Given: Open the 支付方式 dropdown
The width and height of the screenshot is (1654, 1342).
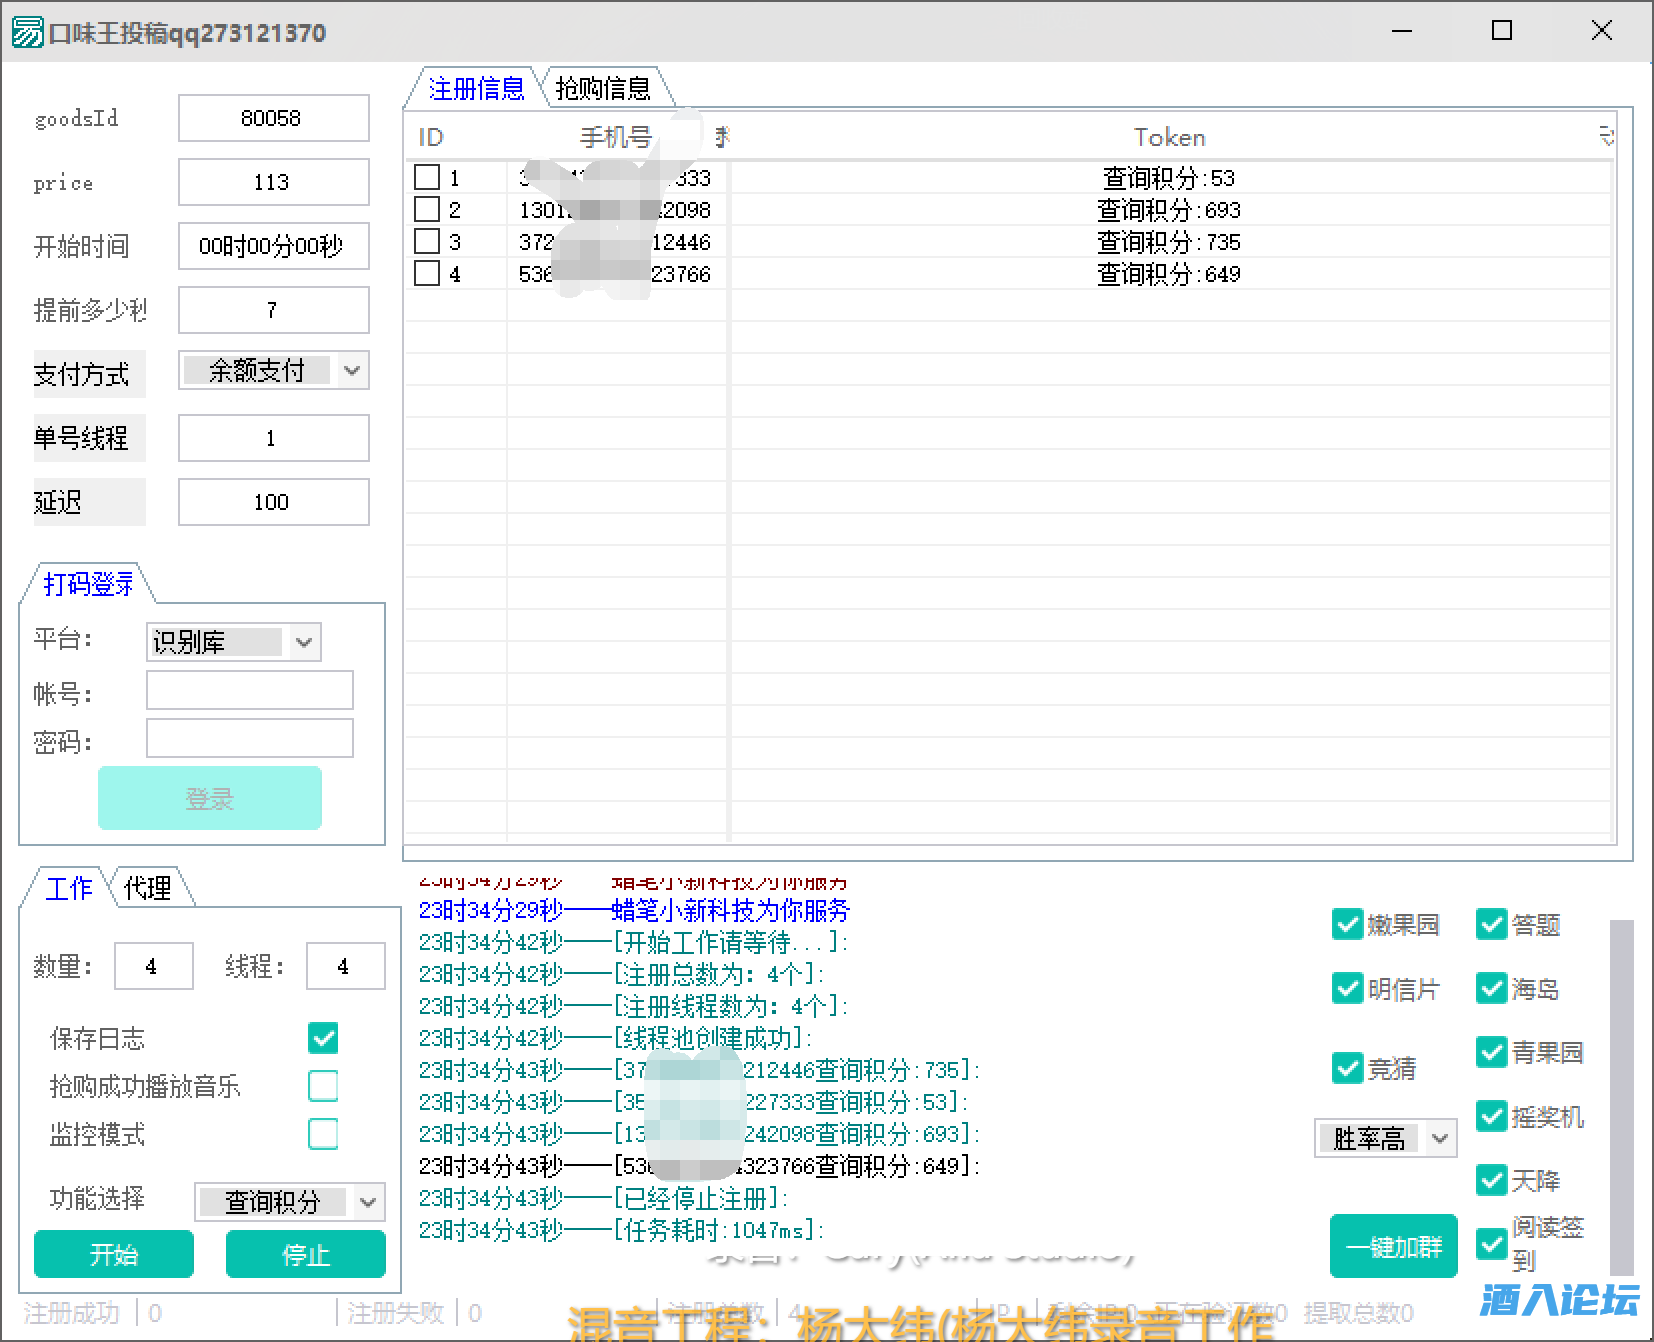Looking at the screenshot, I should point(351,371).
